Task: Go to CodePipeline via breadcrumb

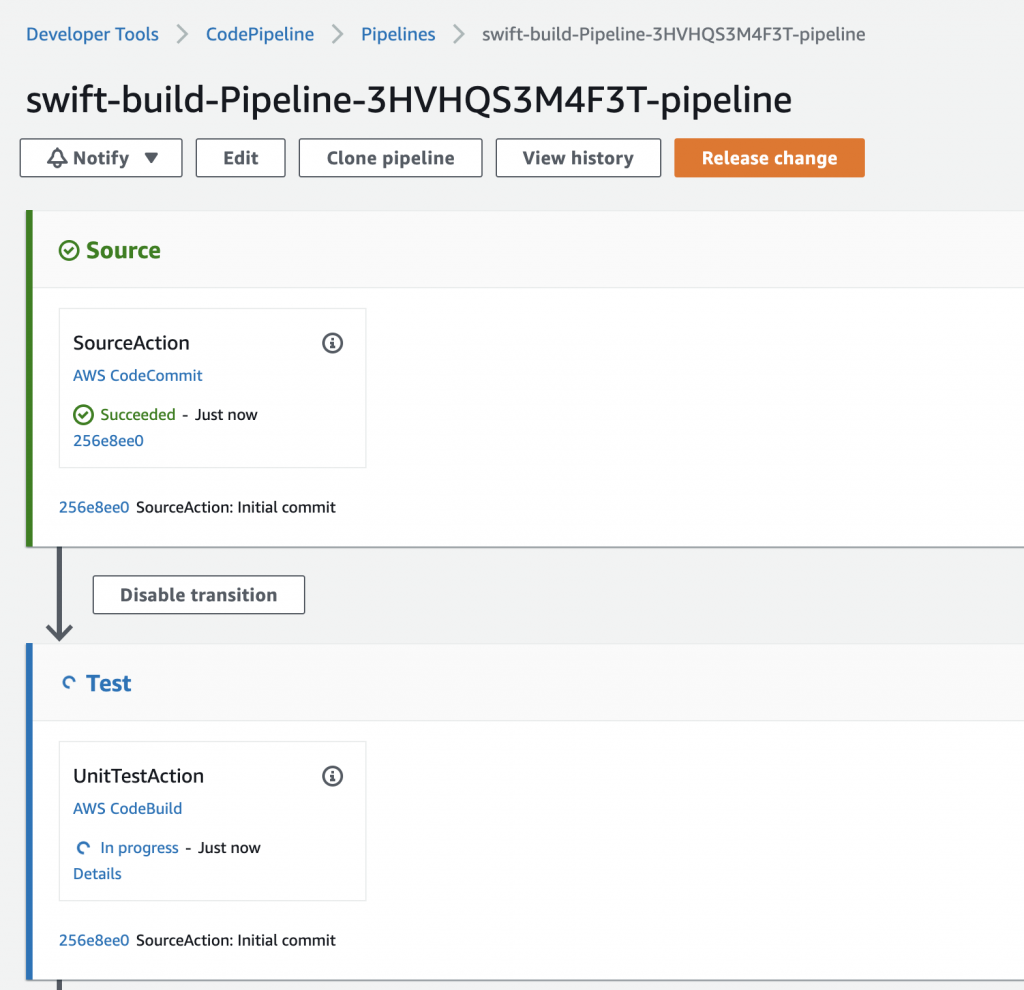Action: 259,33
